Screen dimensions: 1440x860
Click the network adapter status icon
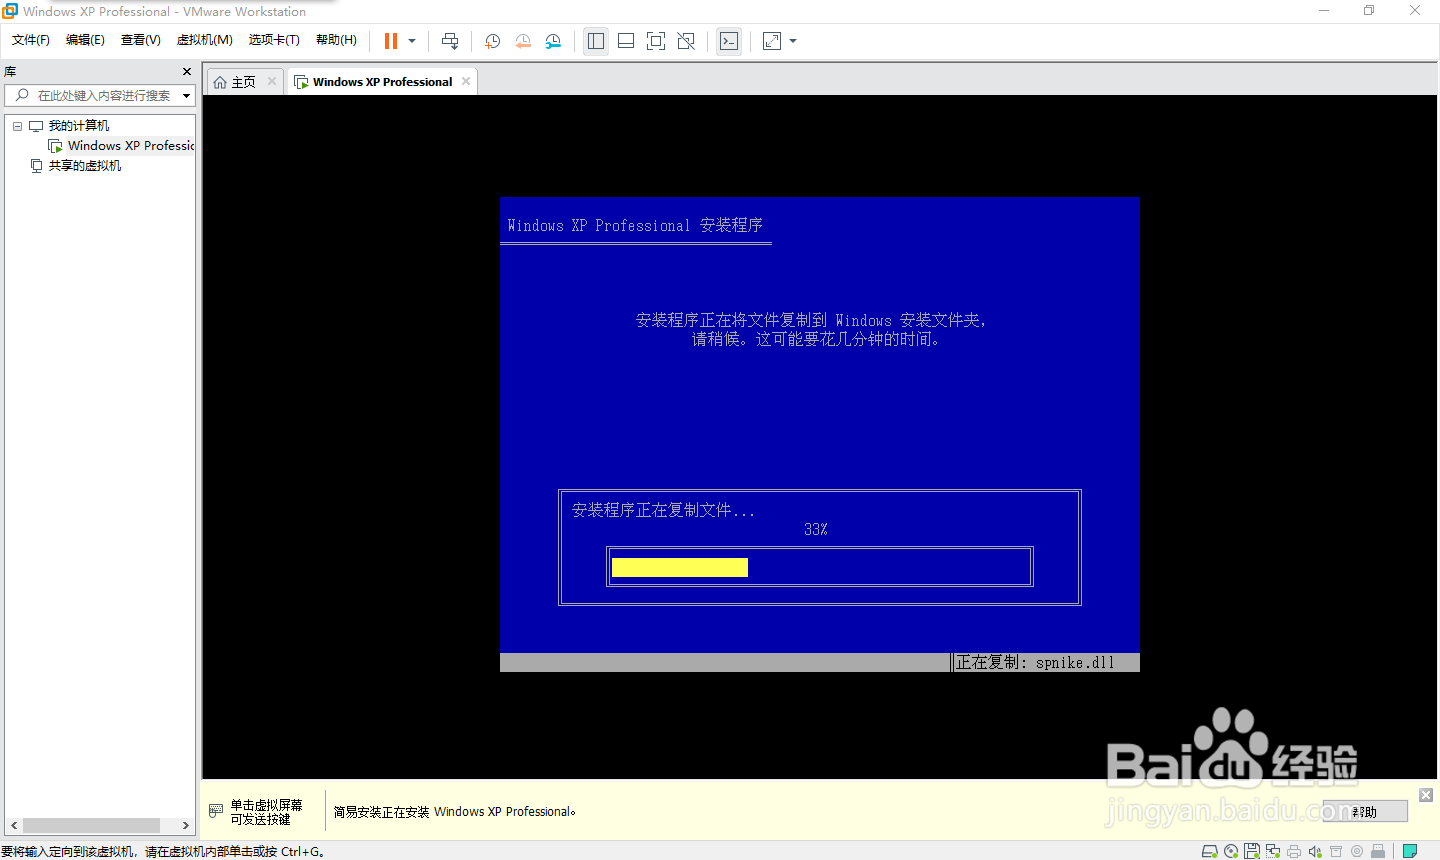(x=1273, y=852)
